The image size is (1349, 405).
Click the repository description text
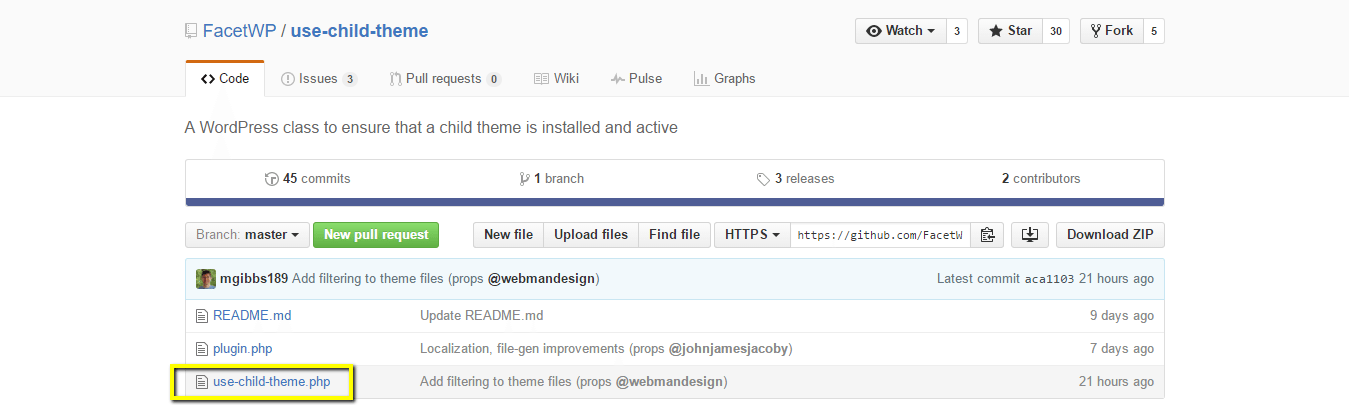[431, 128]
